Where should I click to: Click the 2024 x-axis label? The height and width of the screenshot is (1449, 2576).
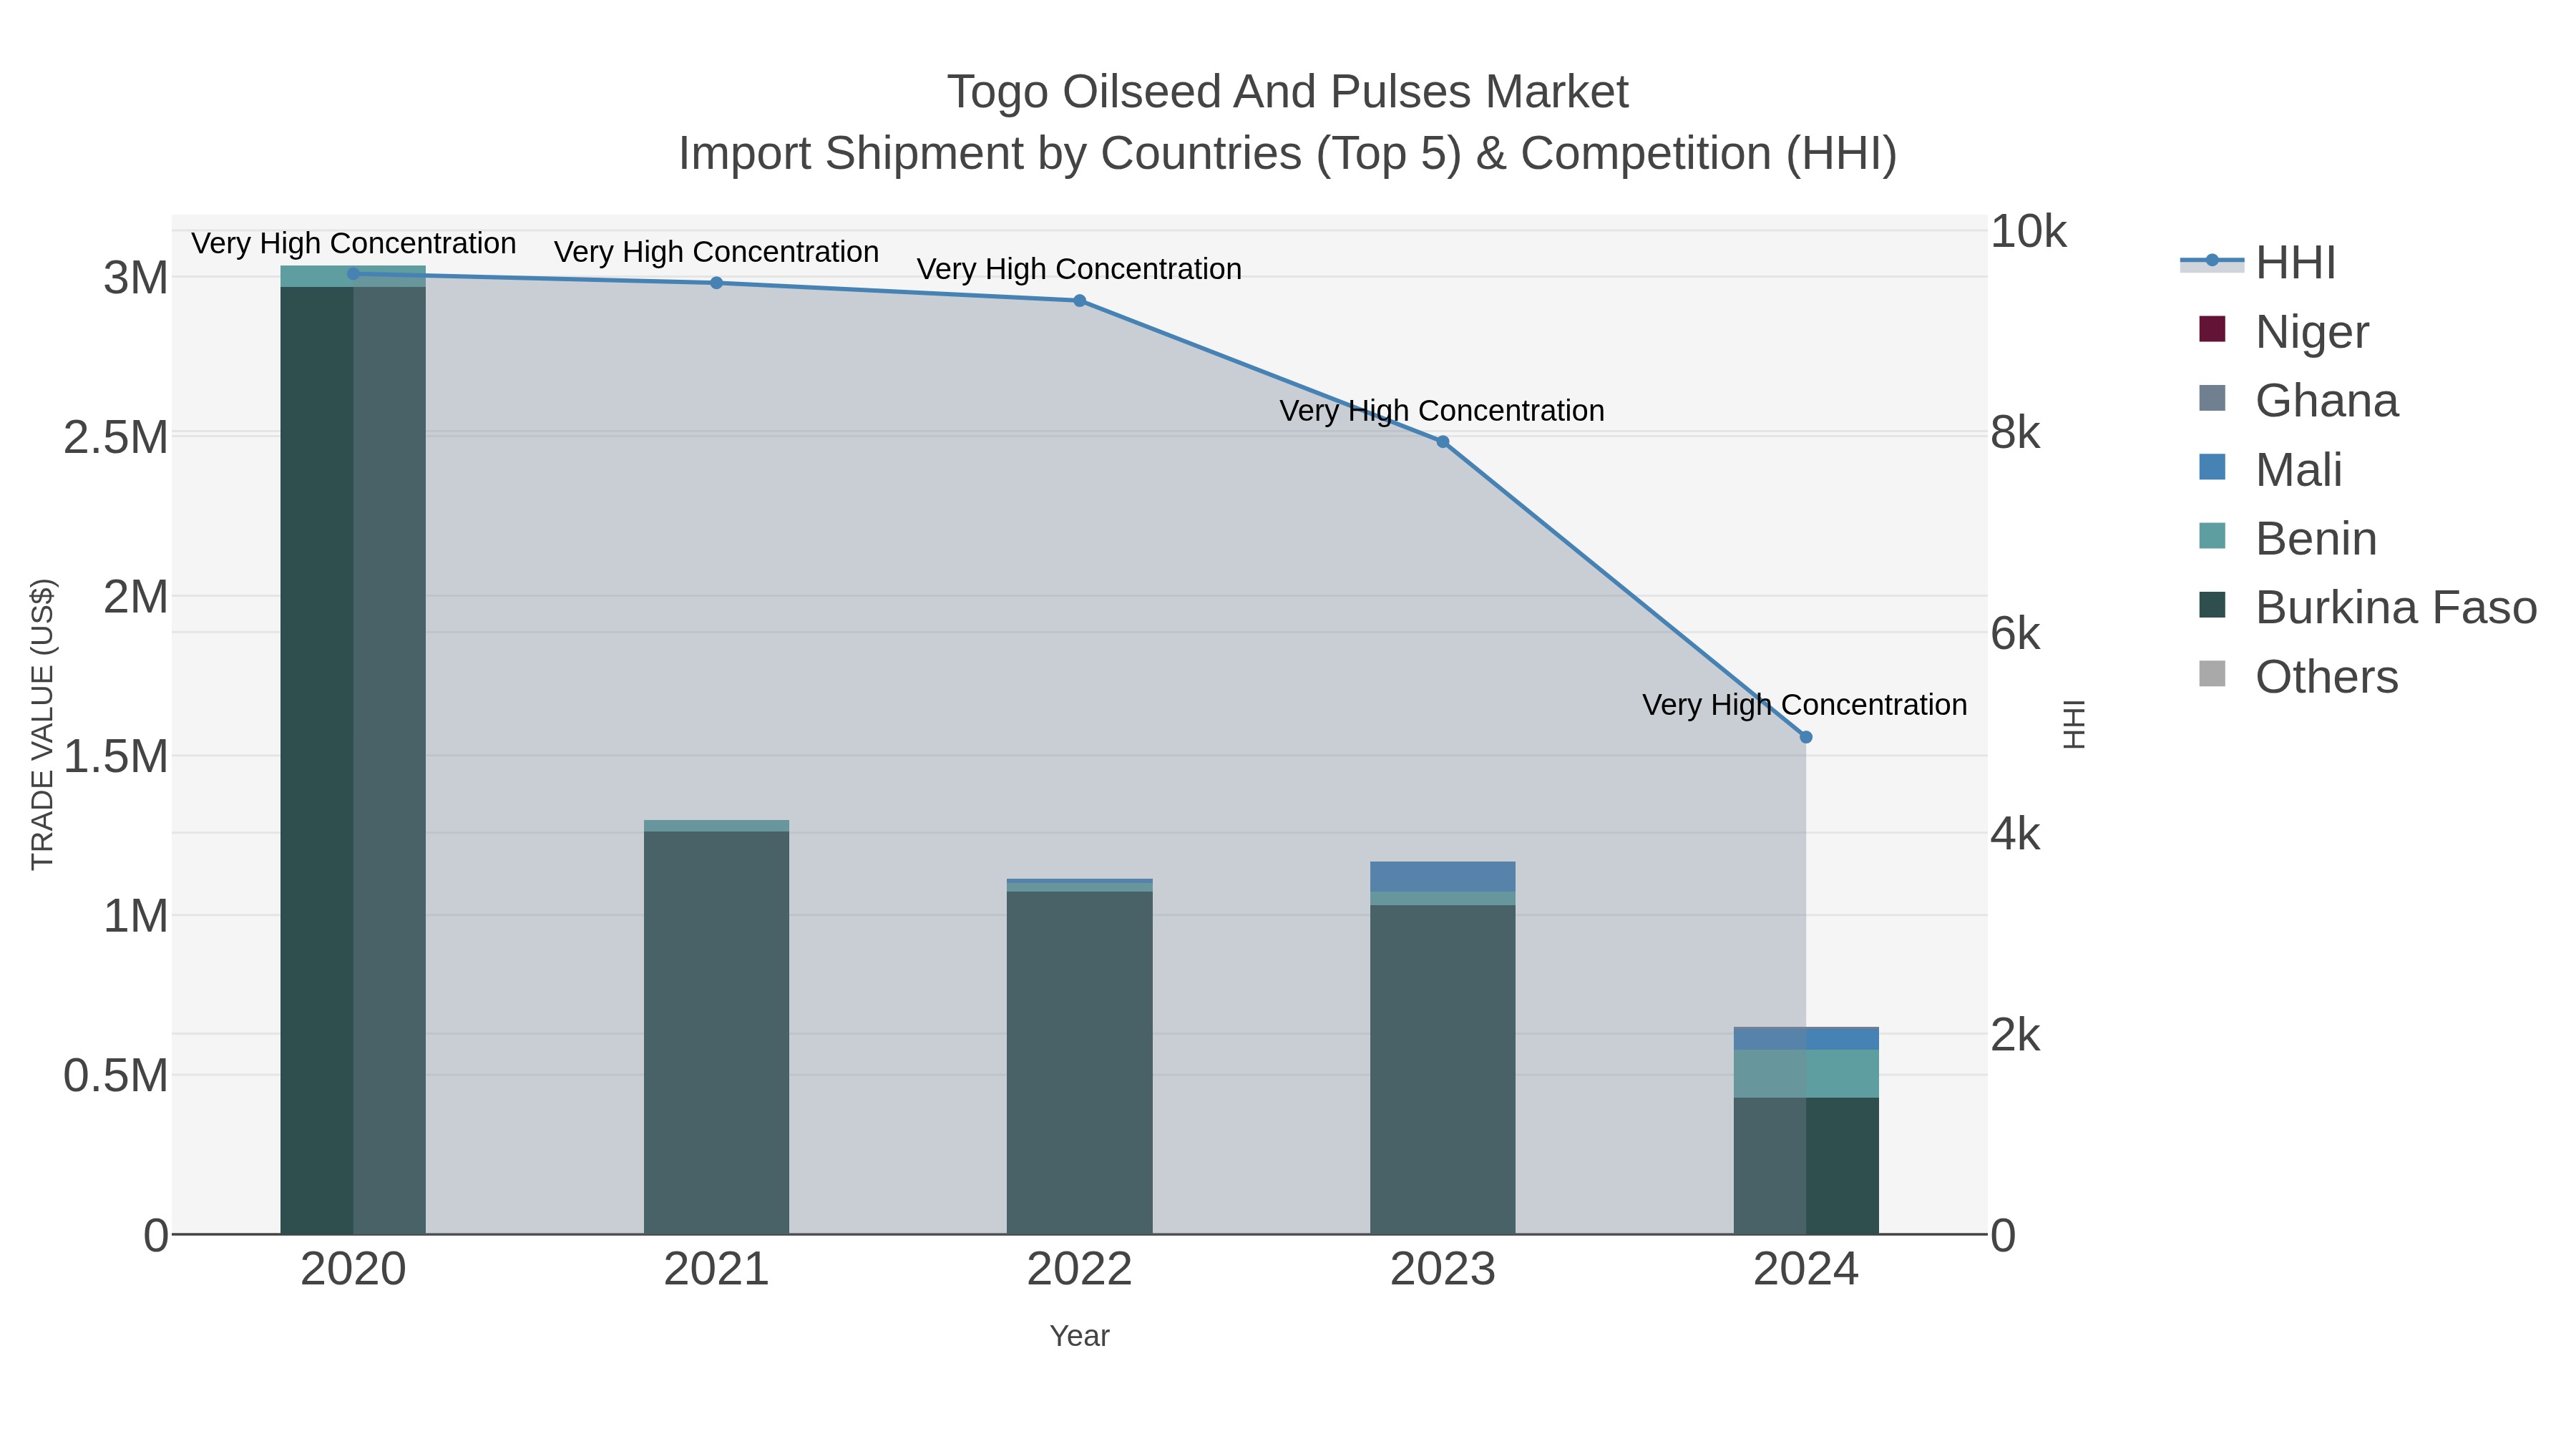[1806, 1270]
